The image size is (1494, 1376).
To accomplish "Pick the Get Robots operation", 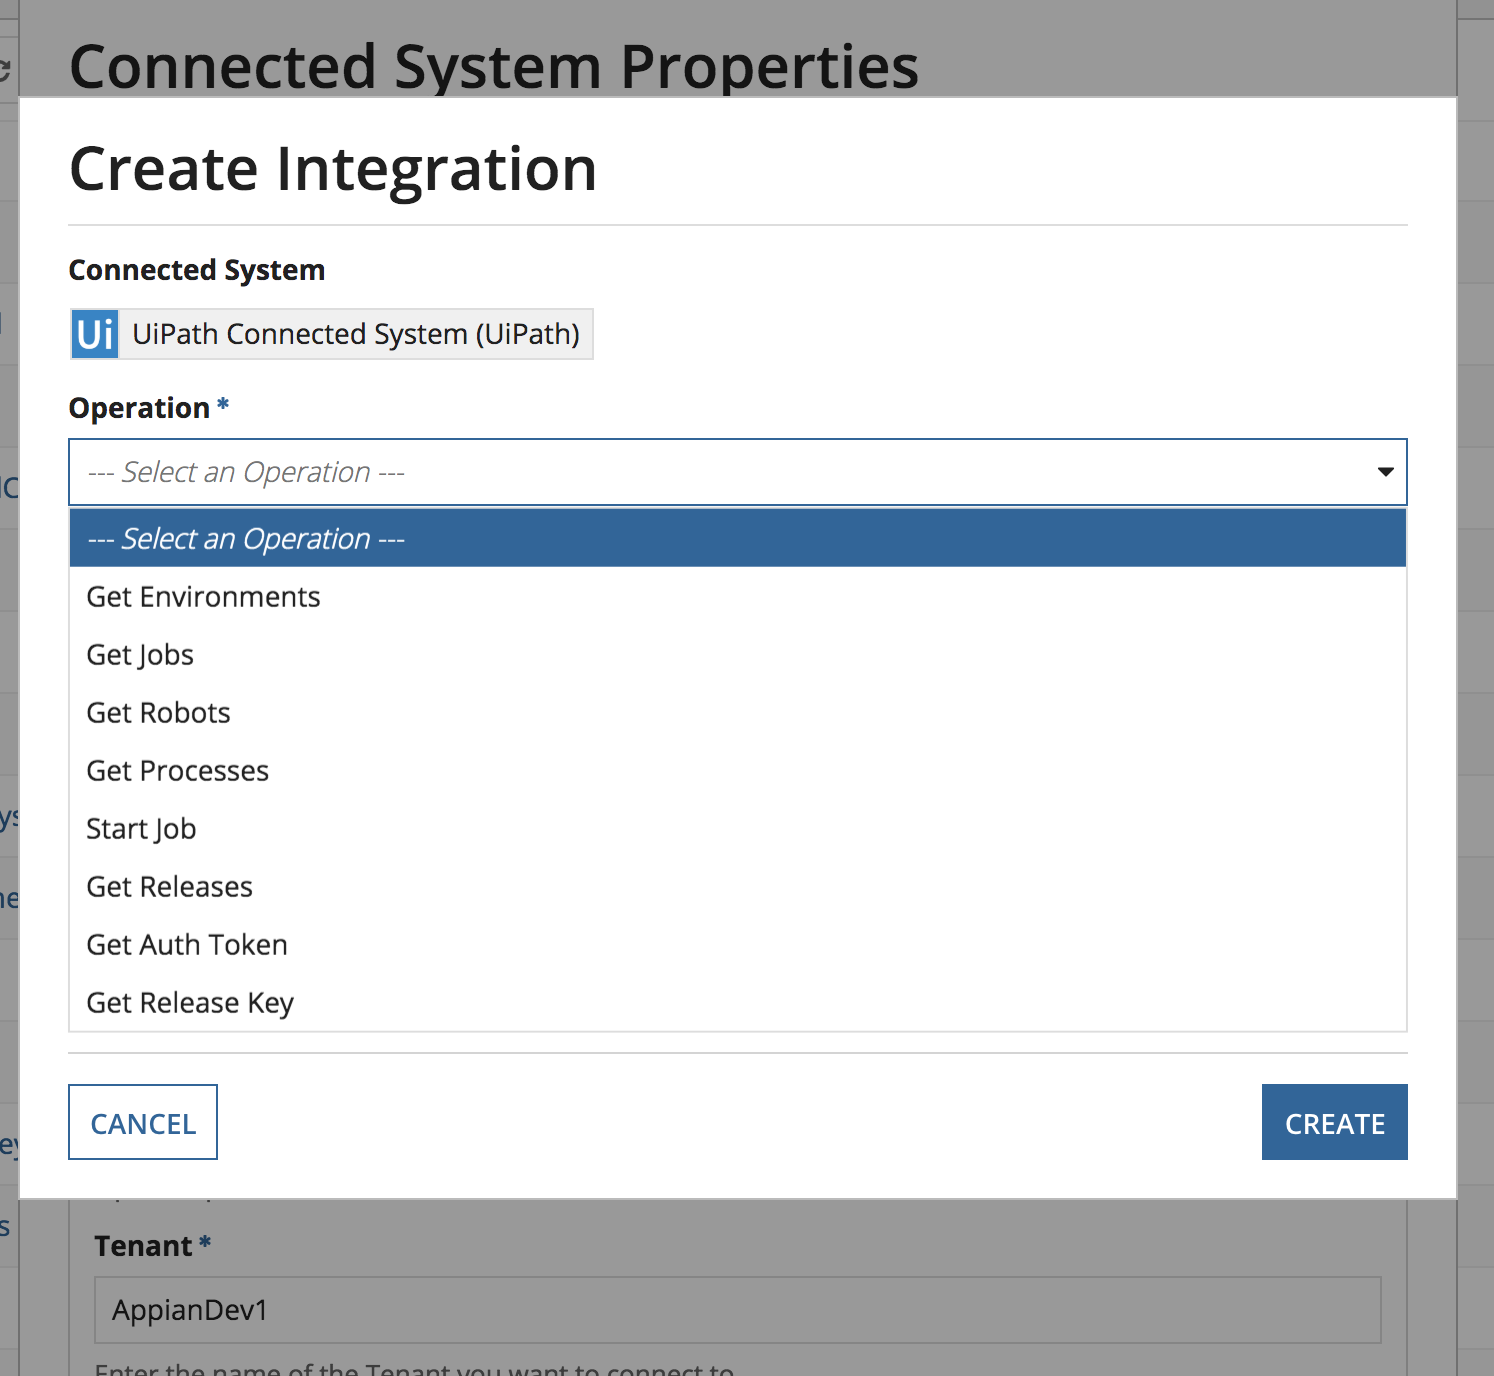I will pyautogui.click(x=737, y=713).
